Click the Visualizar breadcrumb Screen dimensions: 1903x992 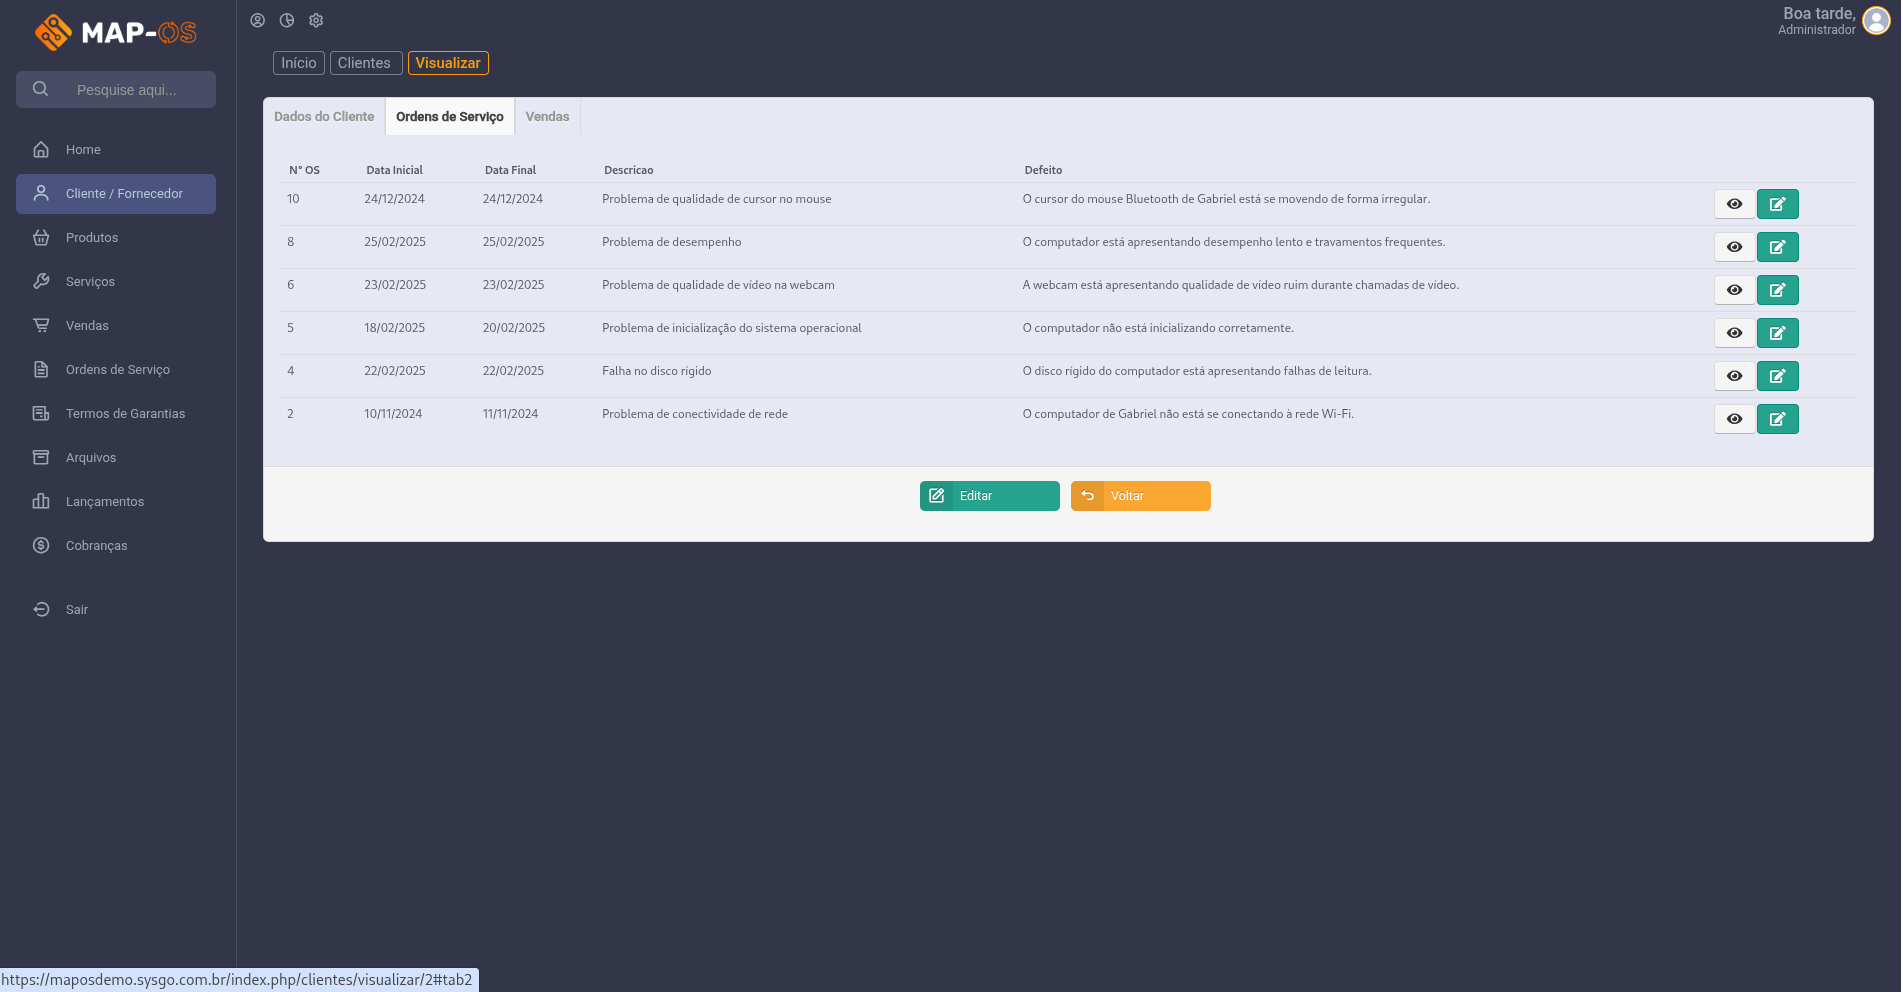[448, 63]
